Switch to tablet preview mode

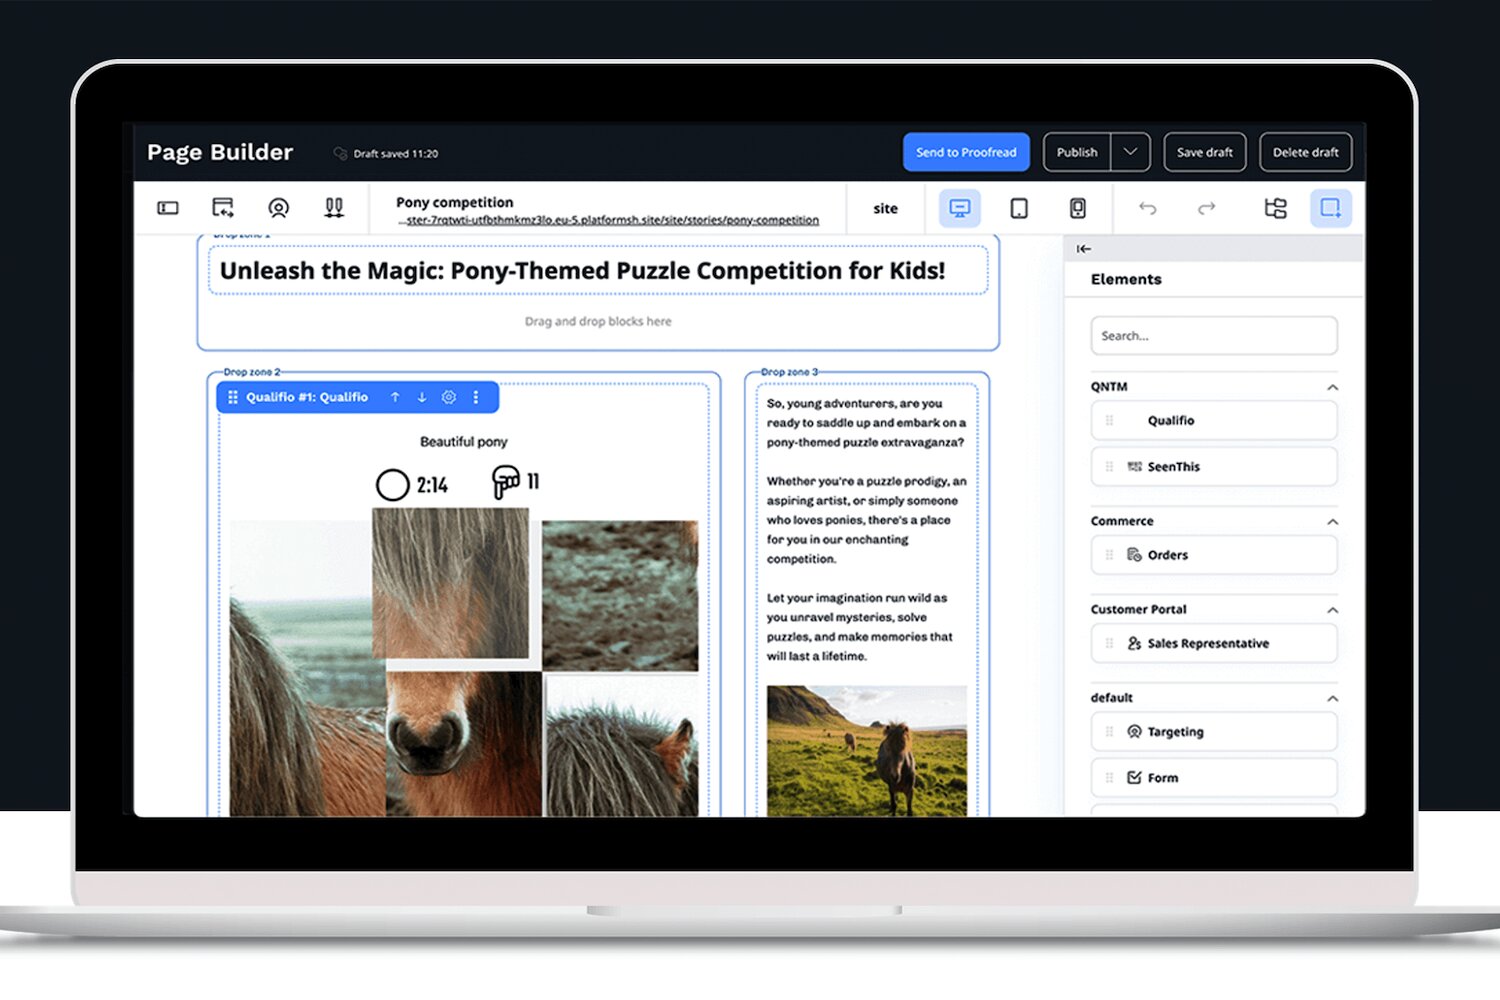click(1018, 208)
